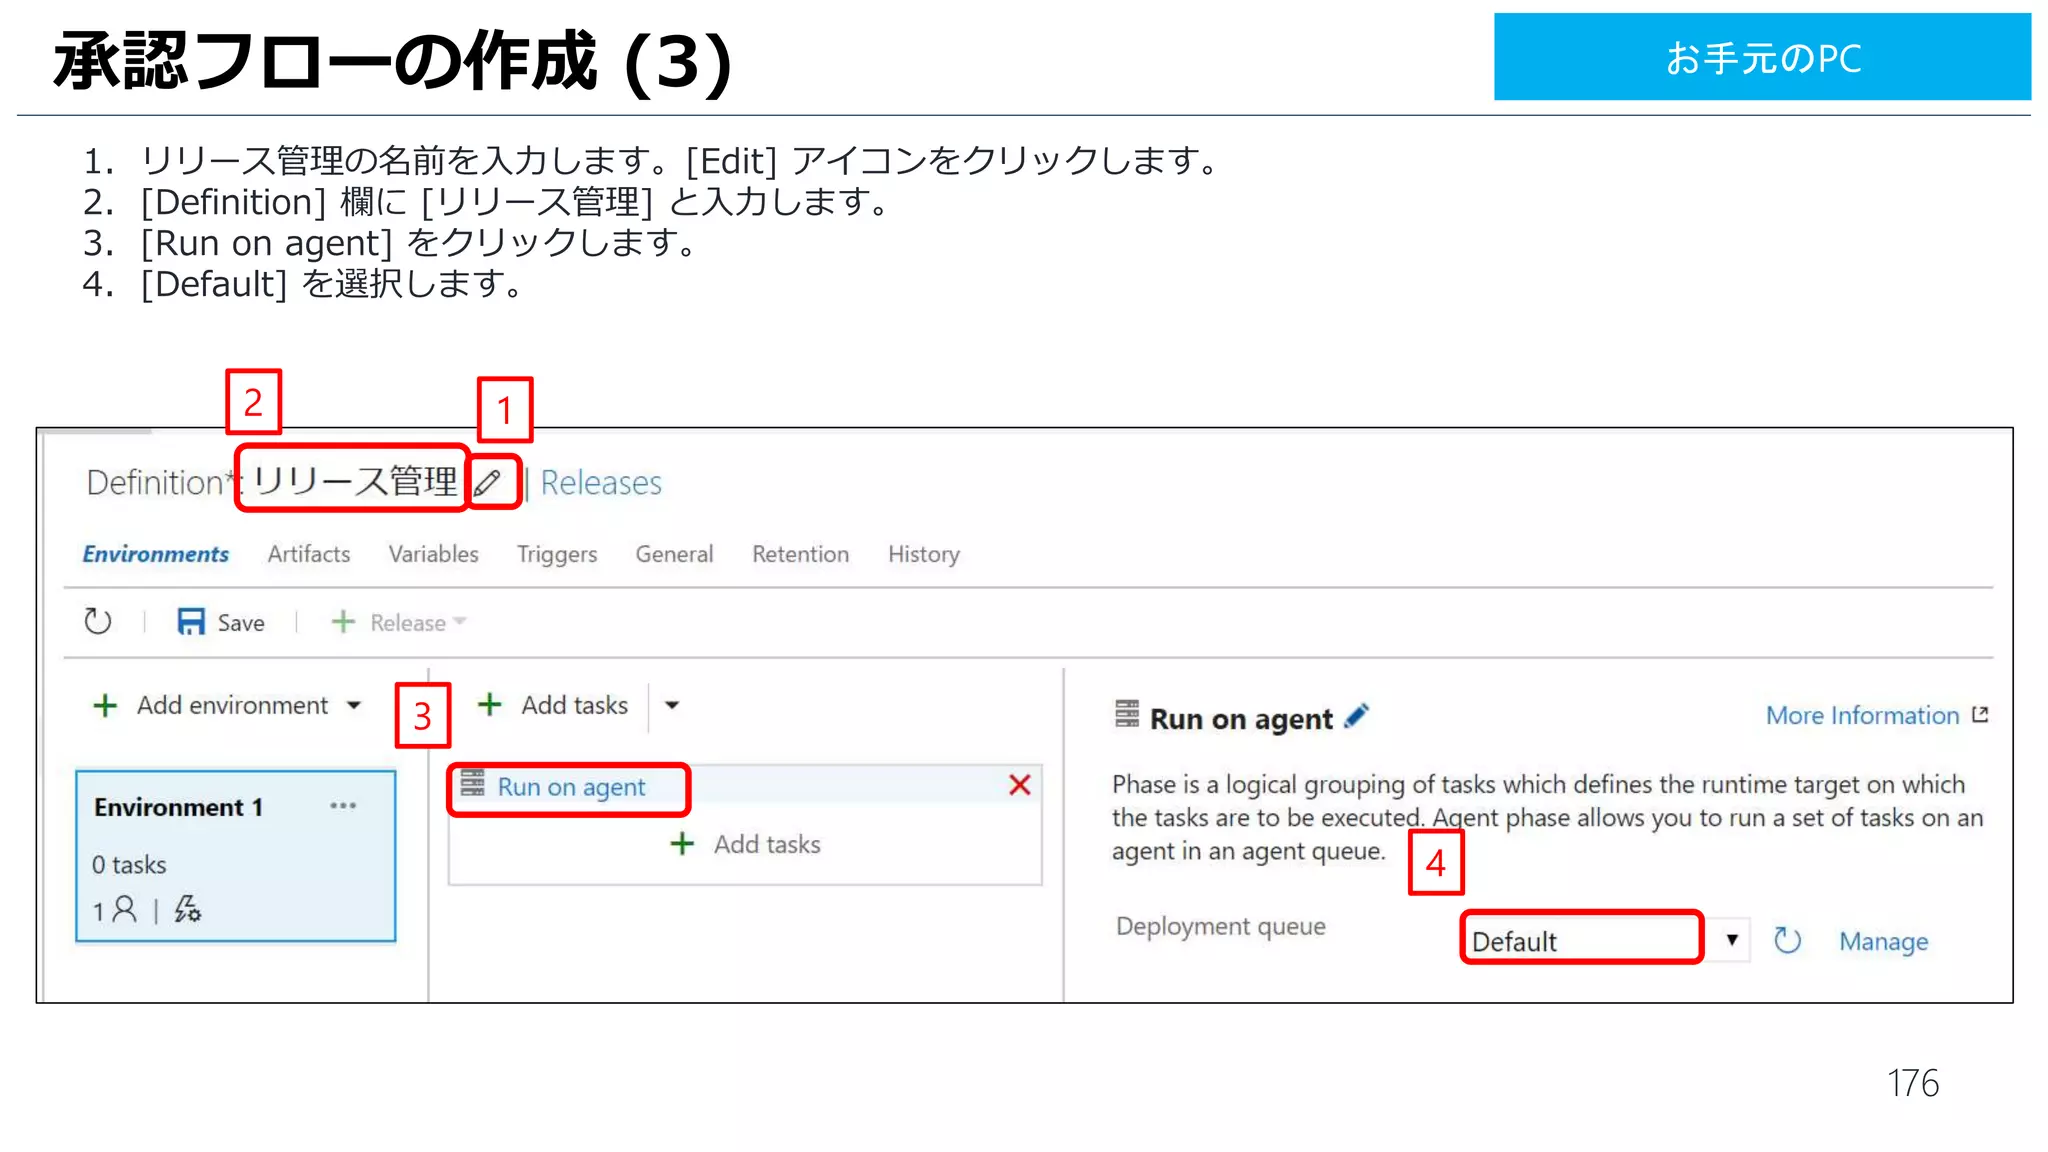Image resolution: width=2048 pixels, height=1152 pixels.
Task: Open the History tab
Action: (x=924, y=555)
